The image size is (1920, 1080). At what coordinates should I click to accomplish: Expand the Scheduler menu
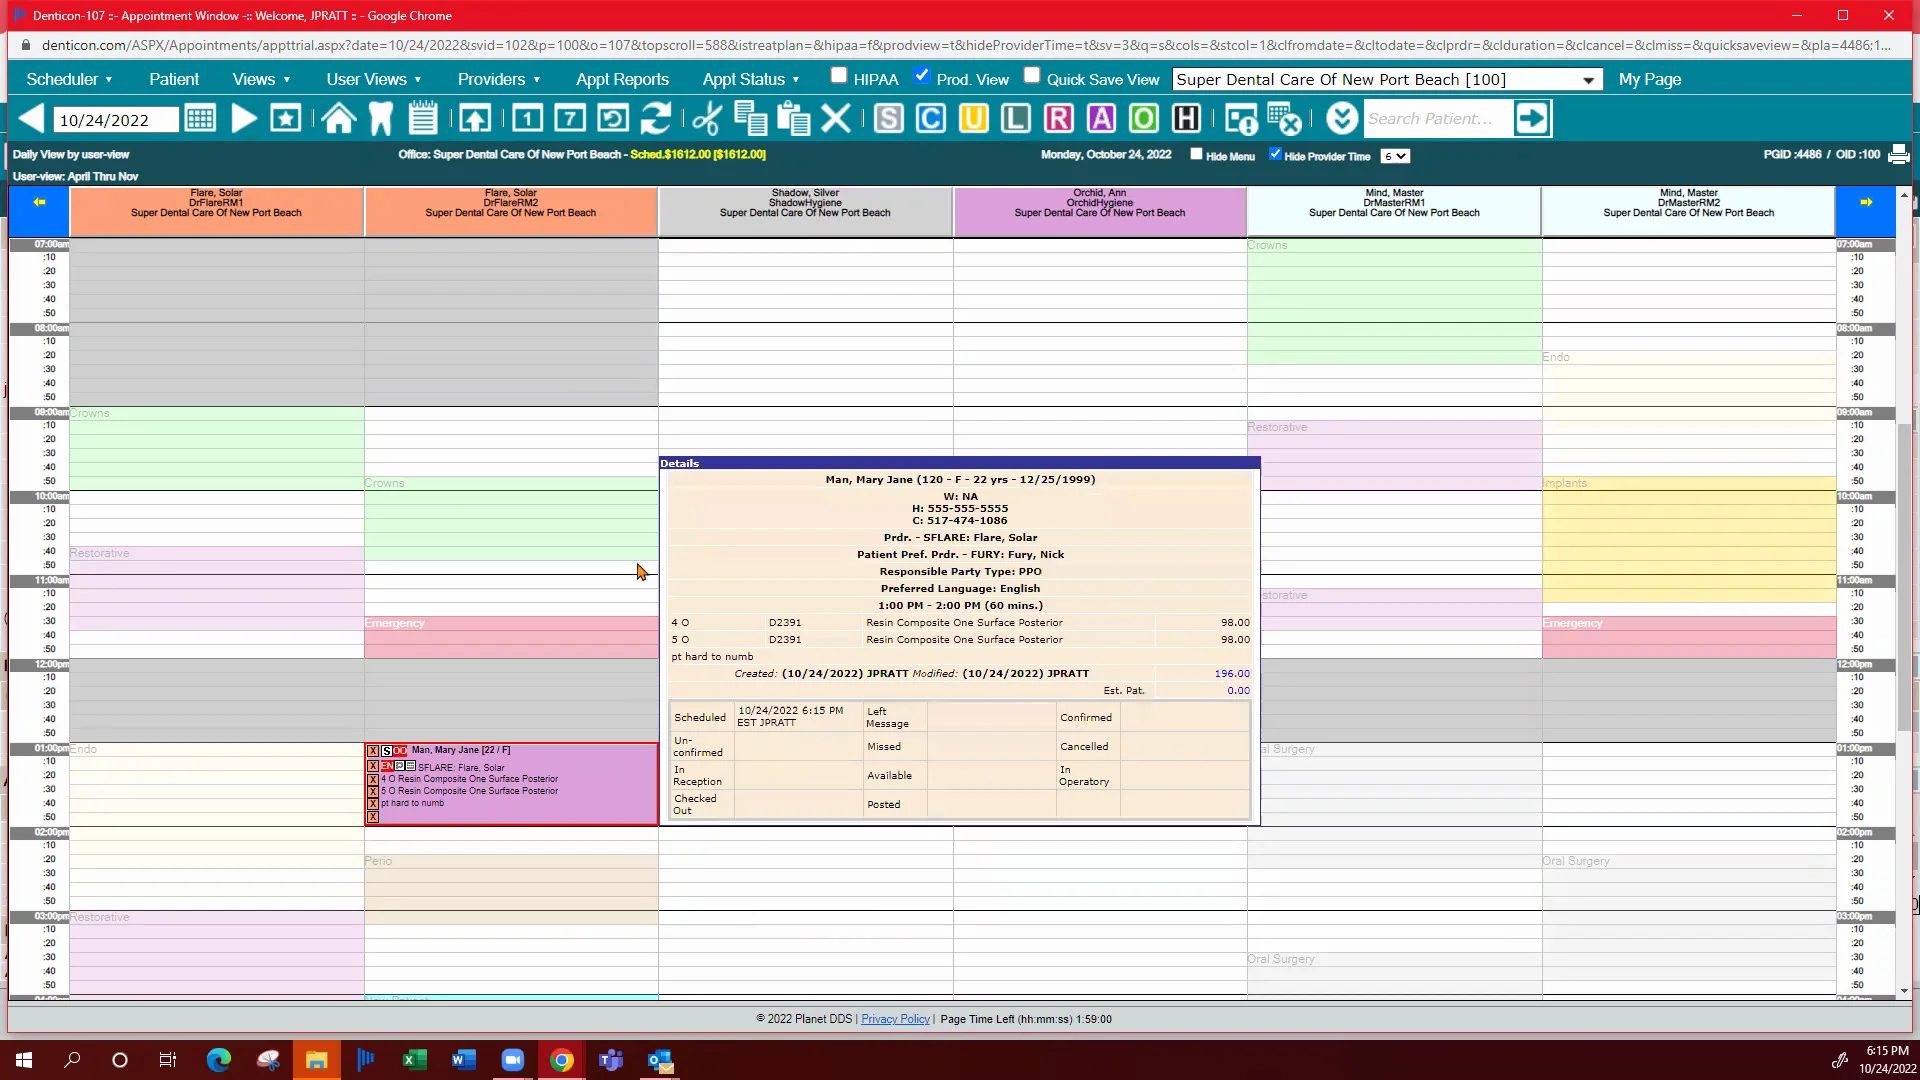click(x=68, y=80)
